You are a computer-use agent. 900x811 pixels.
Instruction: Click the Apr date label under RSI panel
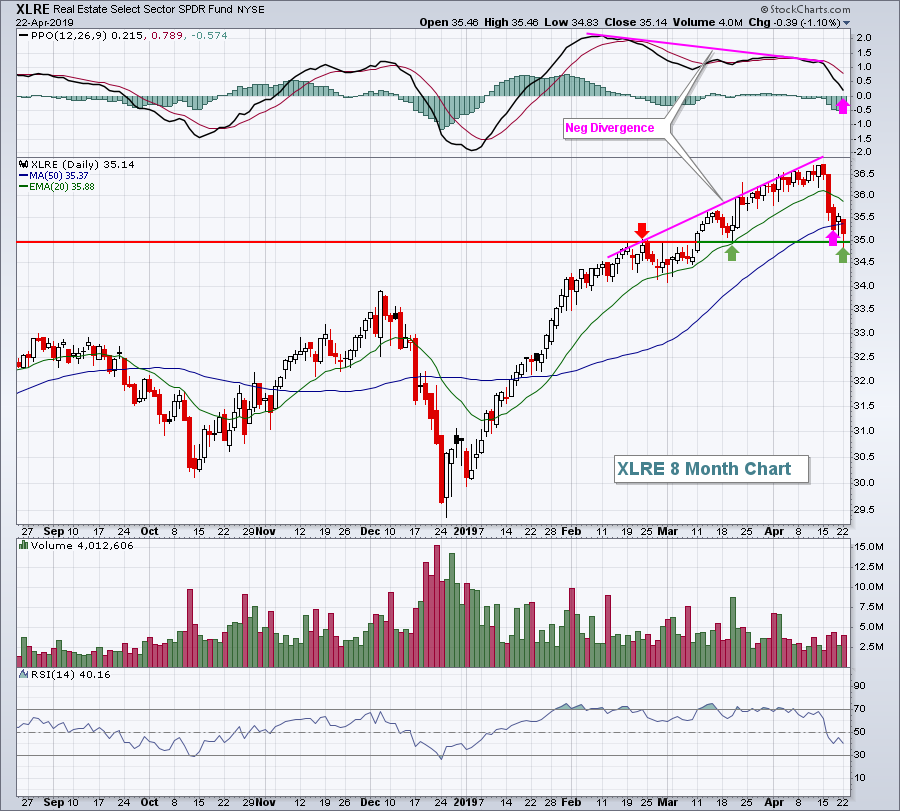774,802
